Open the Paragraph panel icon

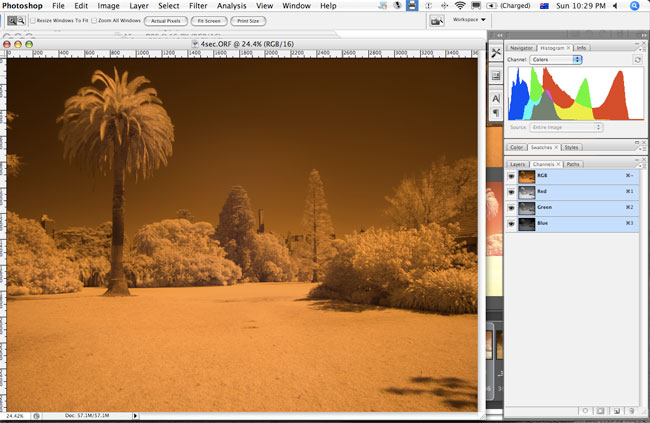pos(496,113)
